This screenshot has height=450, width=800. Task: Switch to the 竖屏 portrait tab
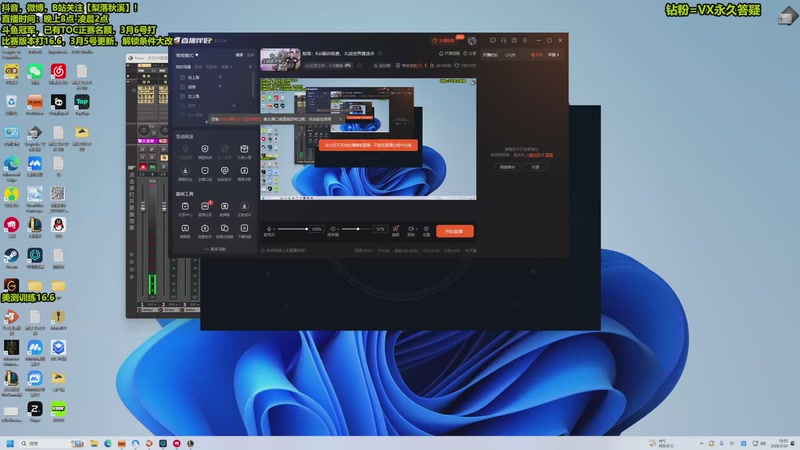250,55
